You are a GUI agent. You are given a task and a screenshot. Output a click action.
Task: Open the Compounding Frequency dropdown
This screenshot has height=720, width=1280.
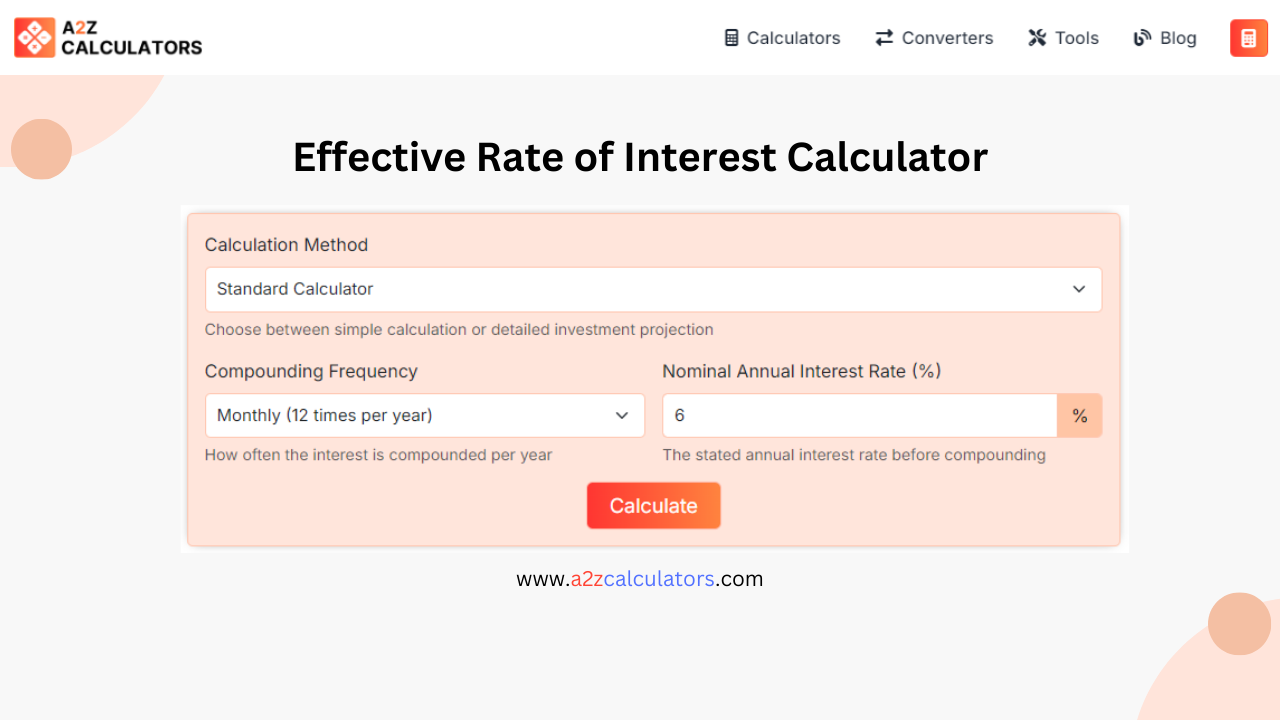pos(424,415)
